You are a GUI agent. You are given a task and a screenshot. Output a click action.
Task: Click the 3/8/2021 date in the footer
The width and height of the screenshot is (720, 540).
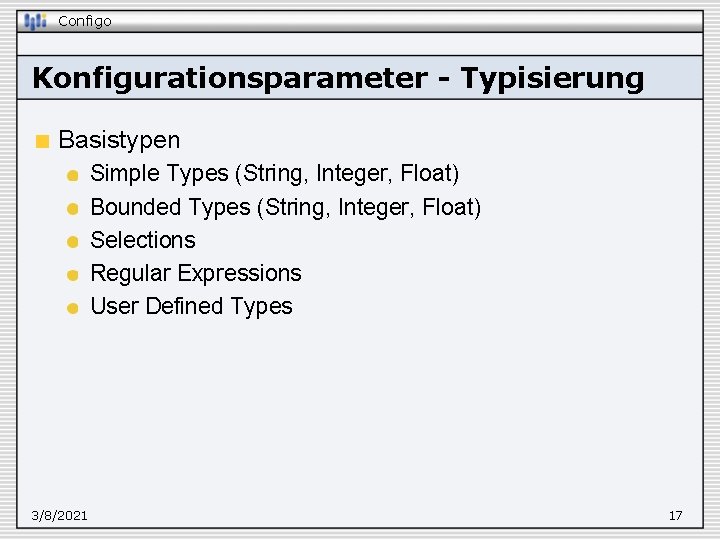point(59,515)
